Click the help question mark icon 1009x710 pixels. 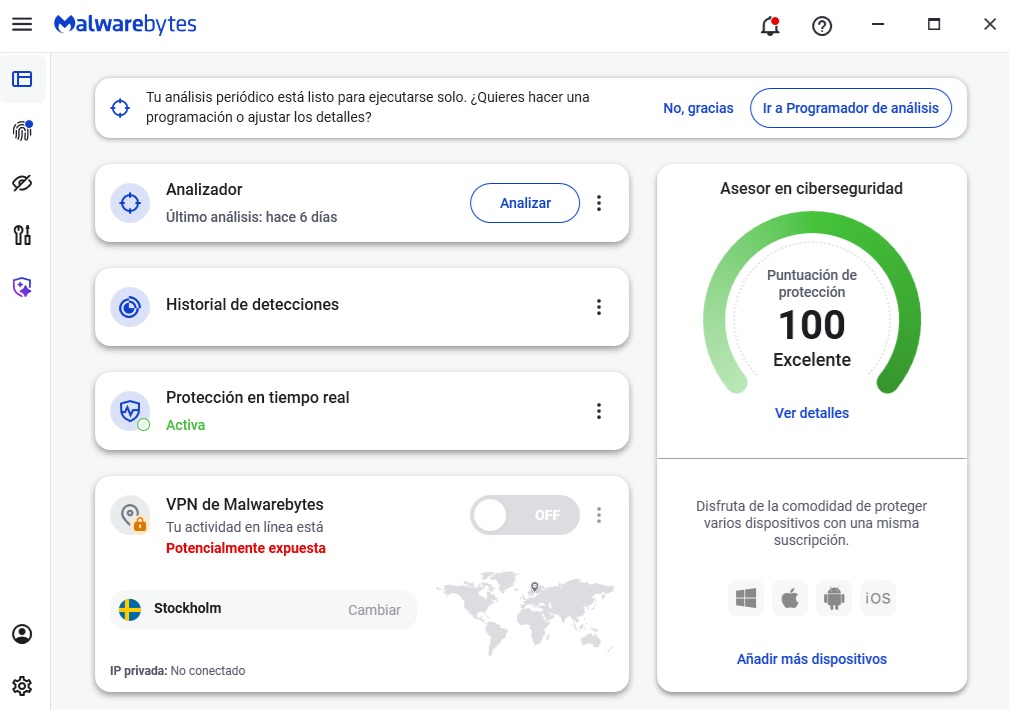tap(822, 26)
